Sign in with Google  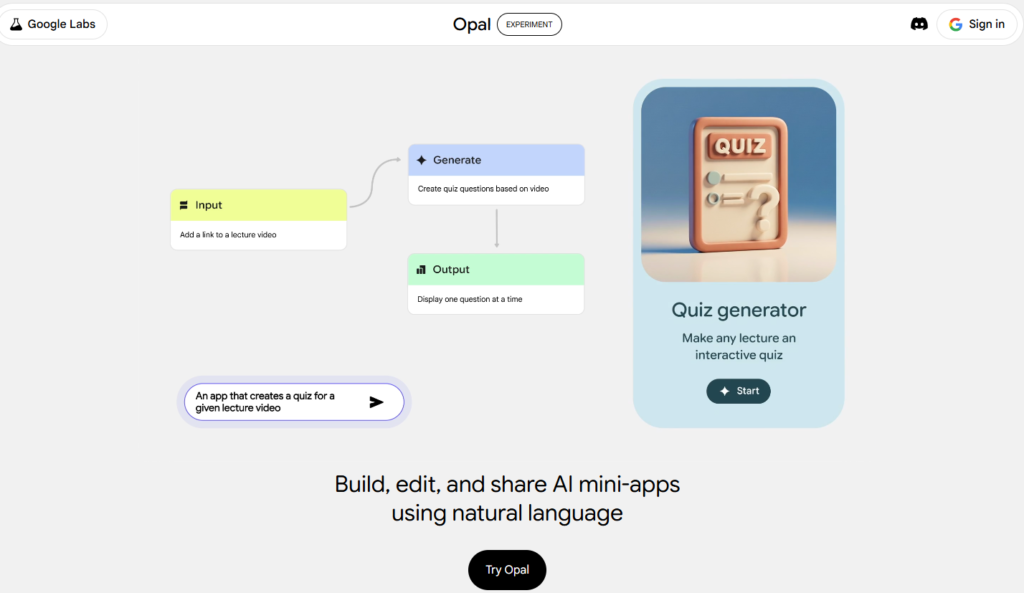977,24
